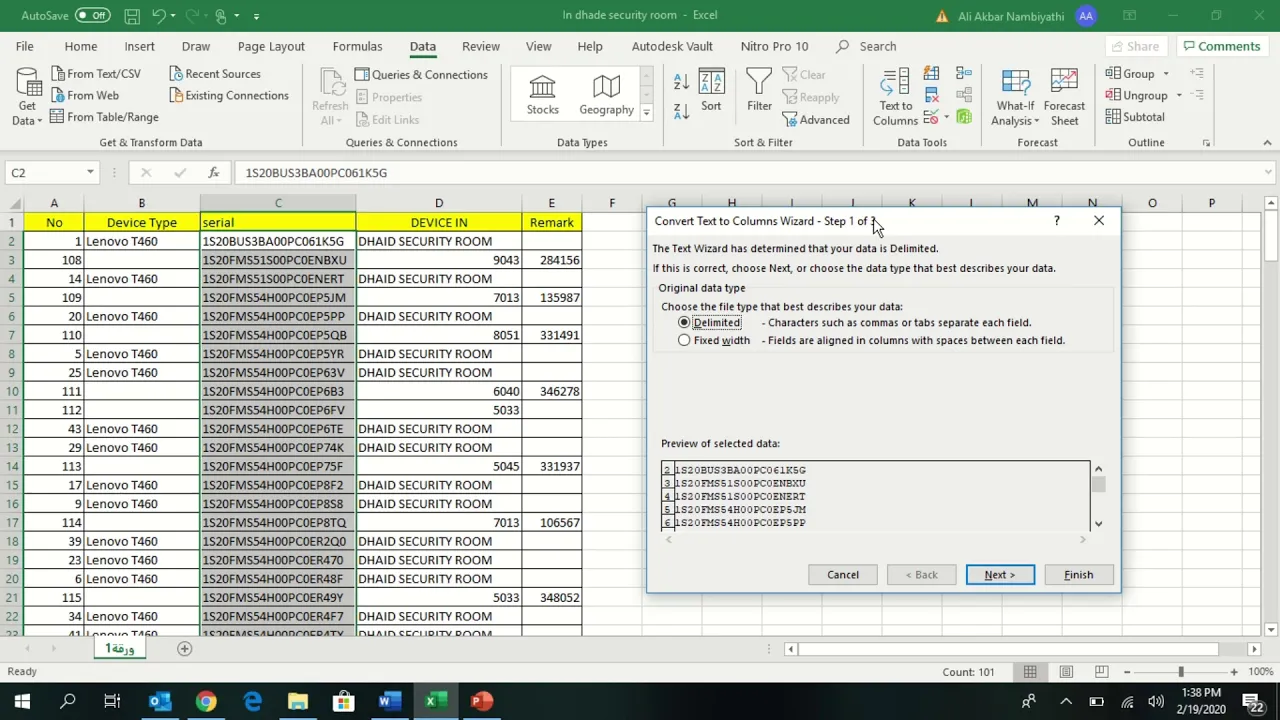
Task: Click the Undo arrow icon
Action: click(159, 15)
